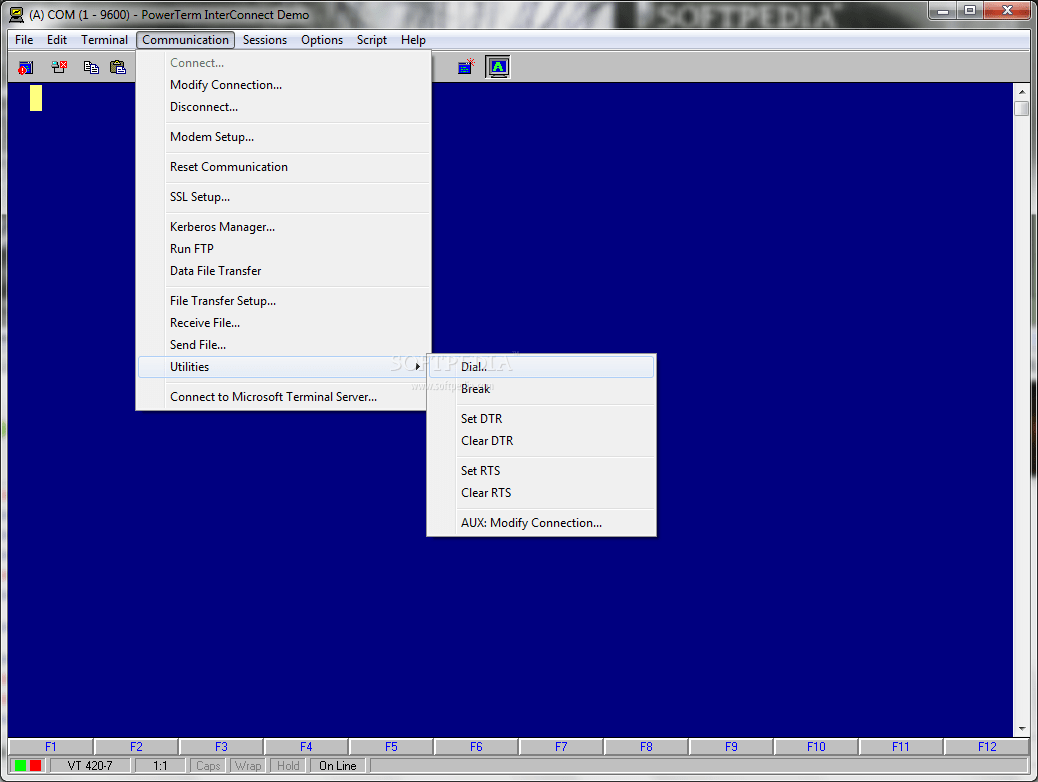
Task: Select the Disconnect... menu entry
Action: point(283,107)
